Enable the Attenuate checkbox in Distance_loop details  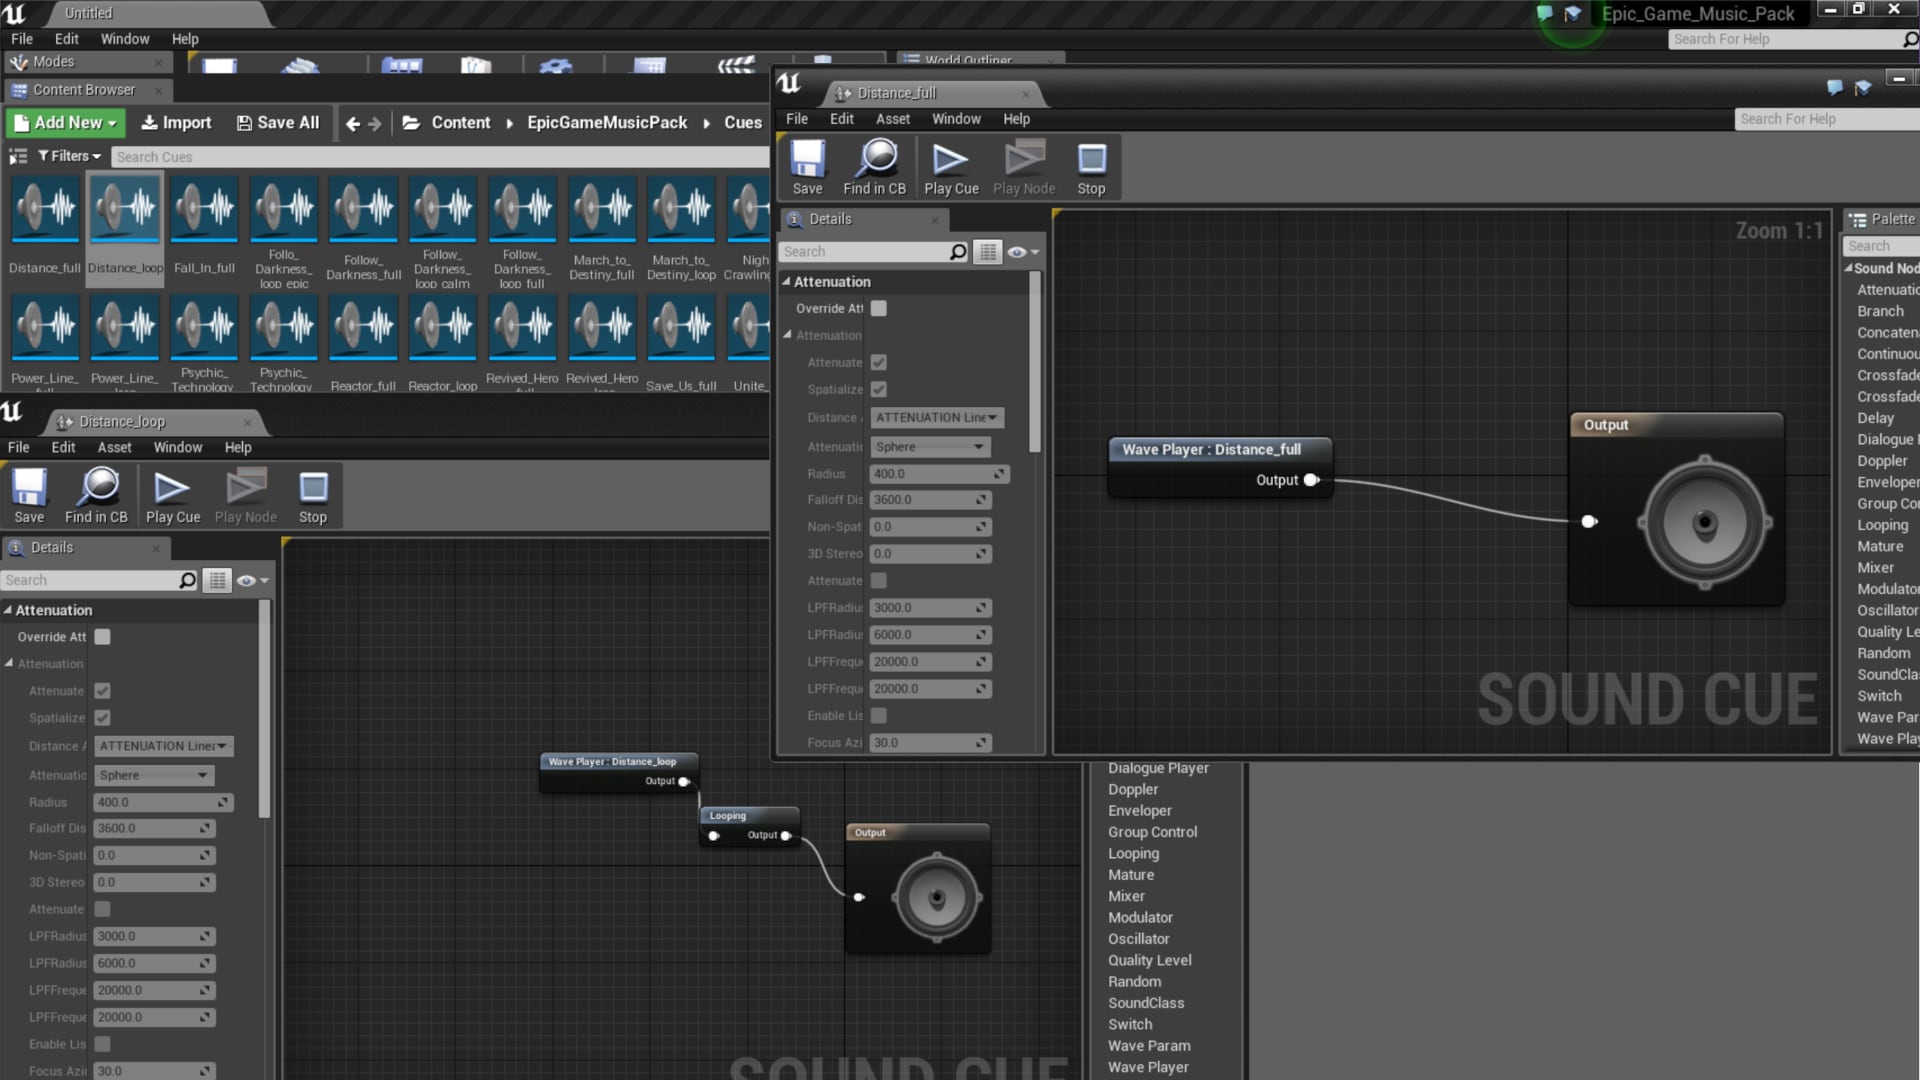[x=101, y=690]
